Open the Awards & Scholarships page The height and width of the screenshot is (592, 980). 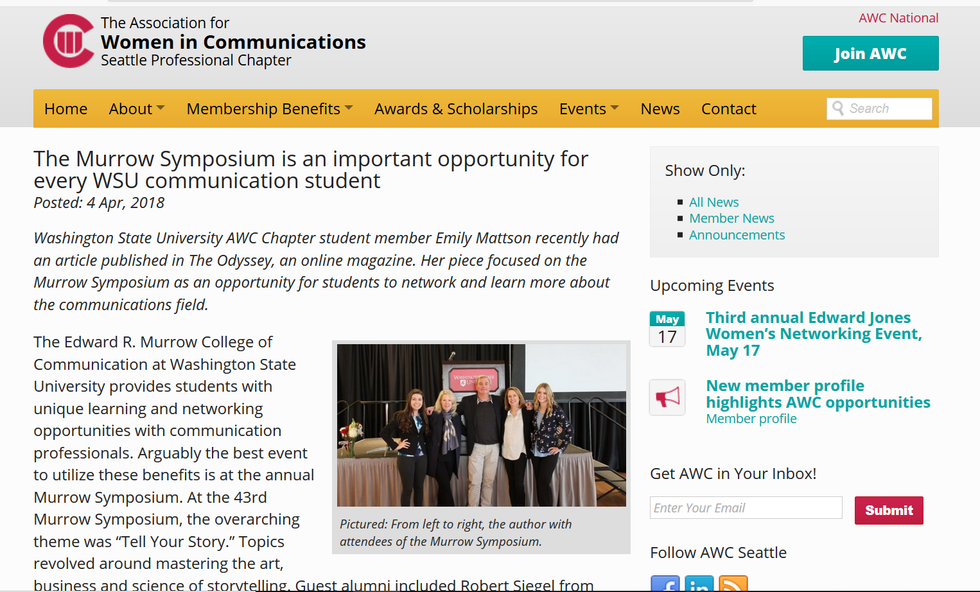[x=456, y=109]
